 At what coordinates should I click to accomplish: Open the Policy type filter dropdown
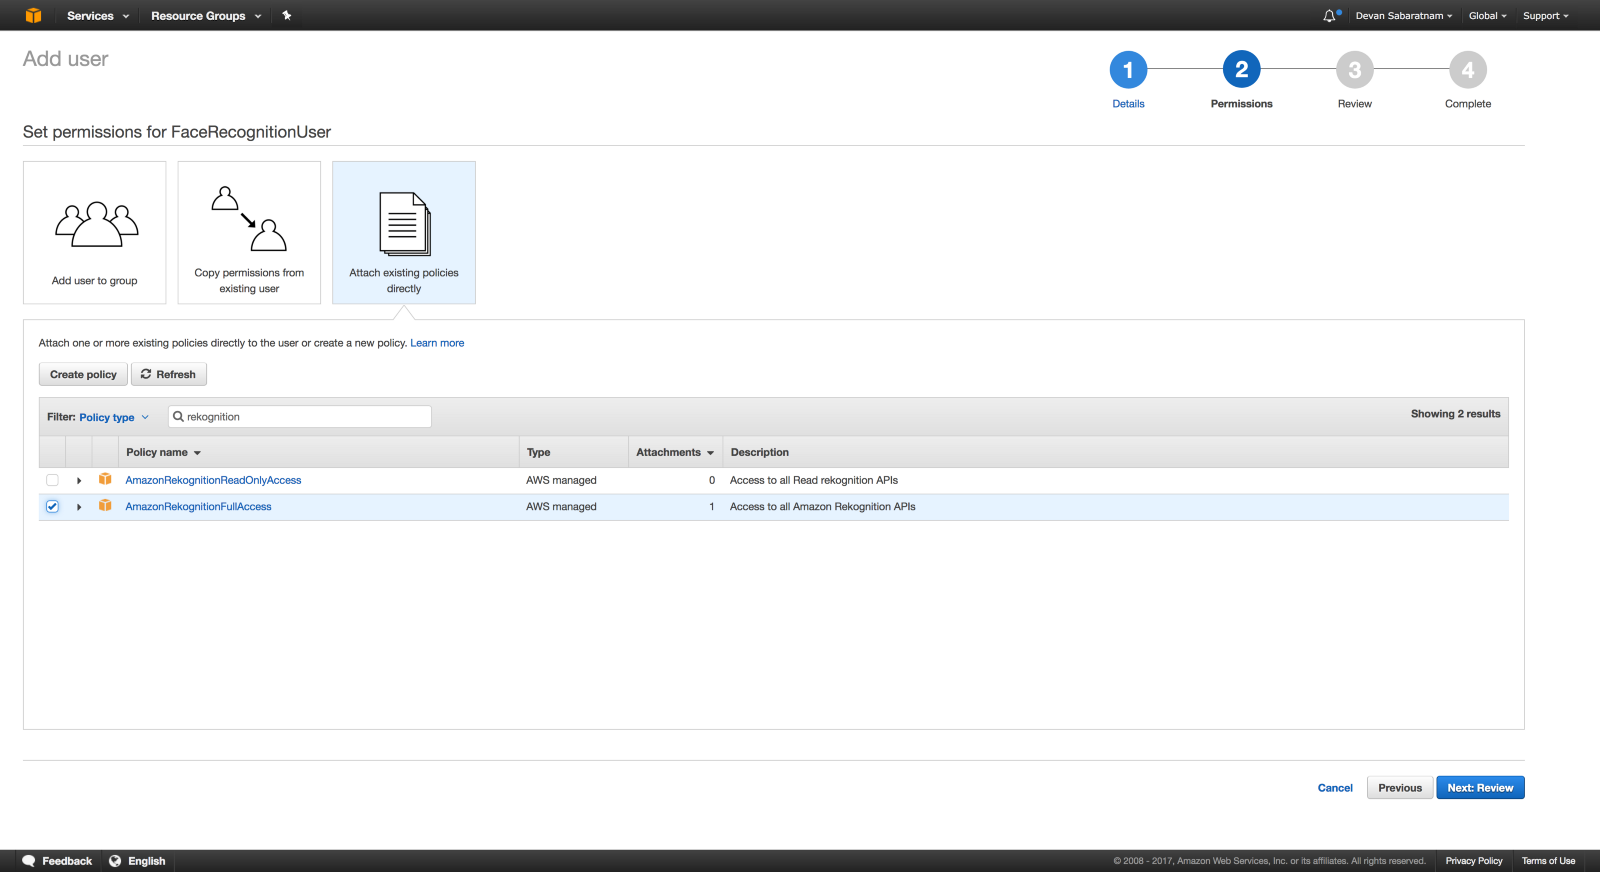pos(113,417)
